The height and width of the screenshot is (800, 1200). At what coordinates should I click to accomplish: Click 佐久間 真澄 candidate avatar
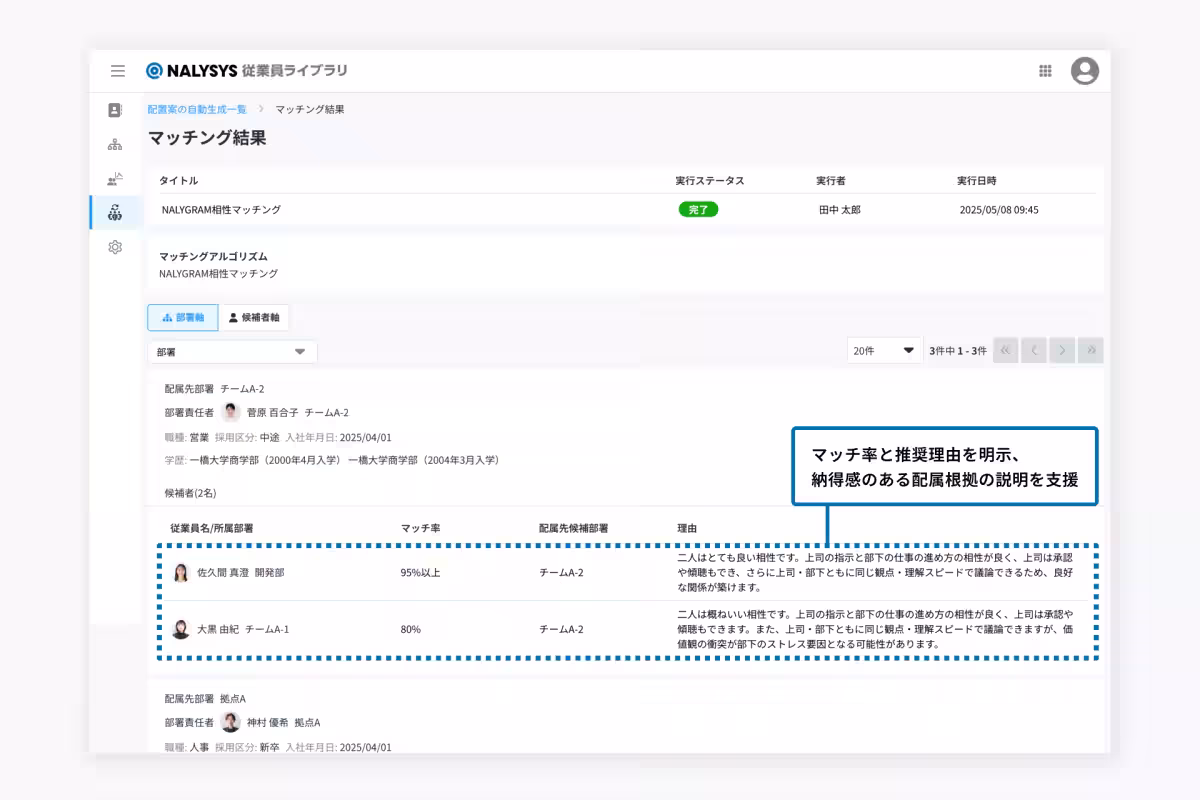(181, 573)
